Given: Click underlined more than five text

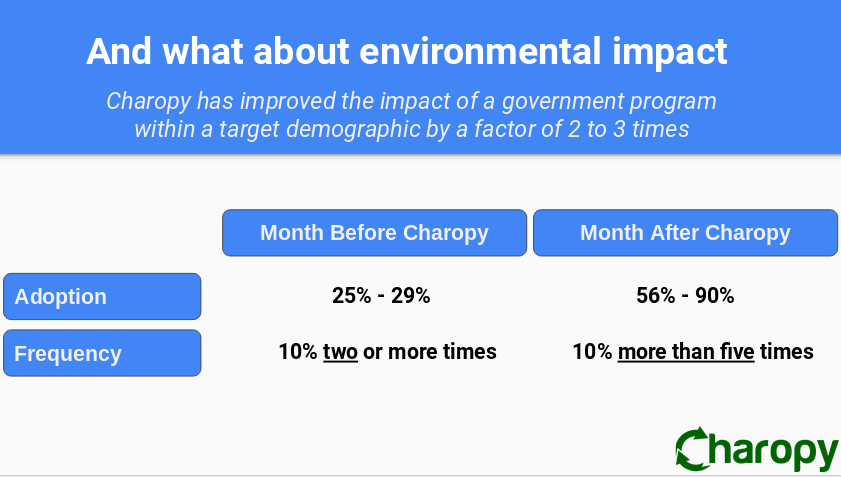Looking at the screenshot, I should coord(686,352).
